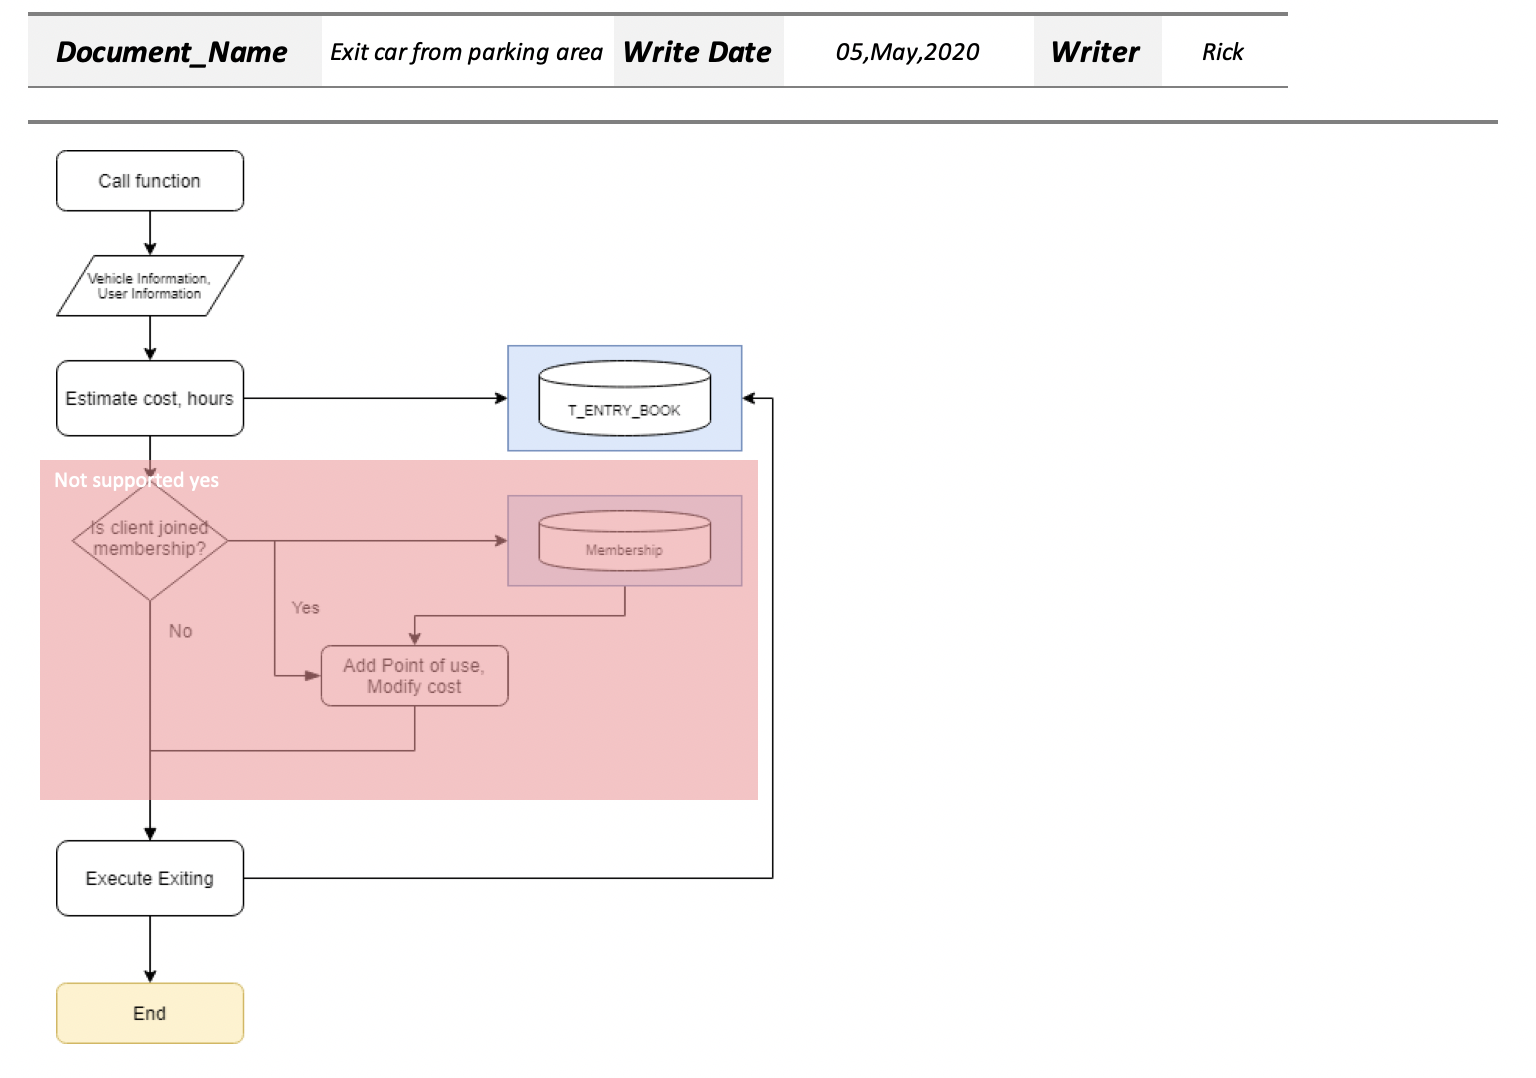Select the Vehicle Information input parallelogram

pos(149,287)
